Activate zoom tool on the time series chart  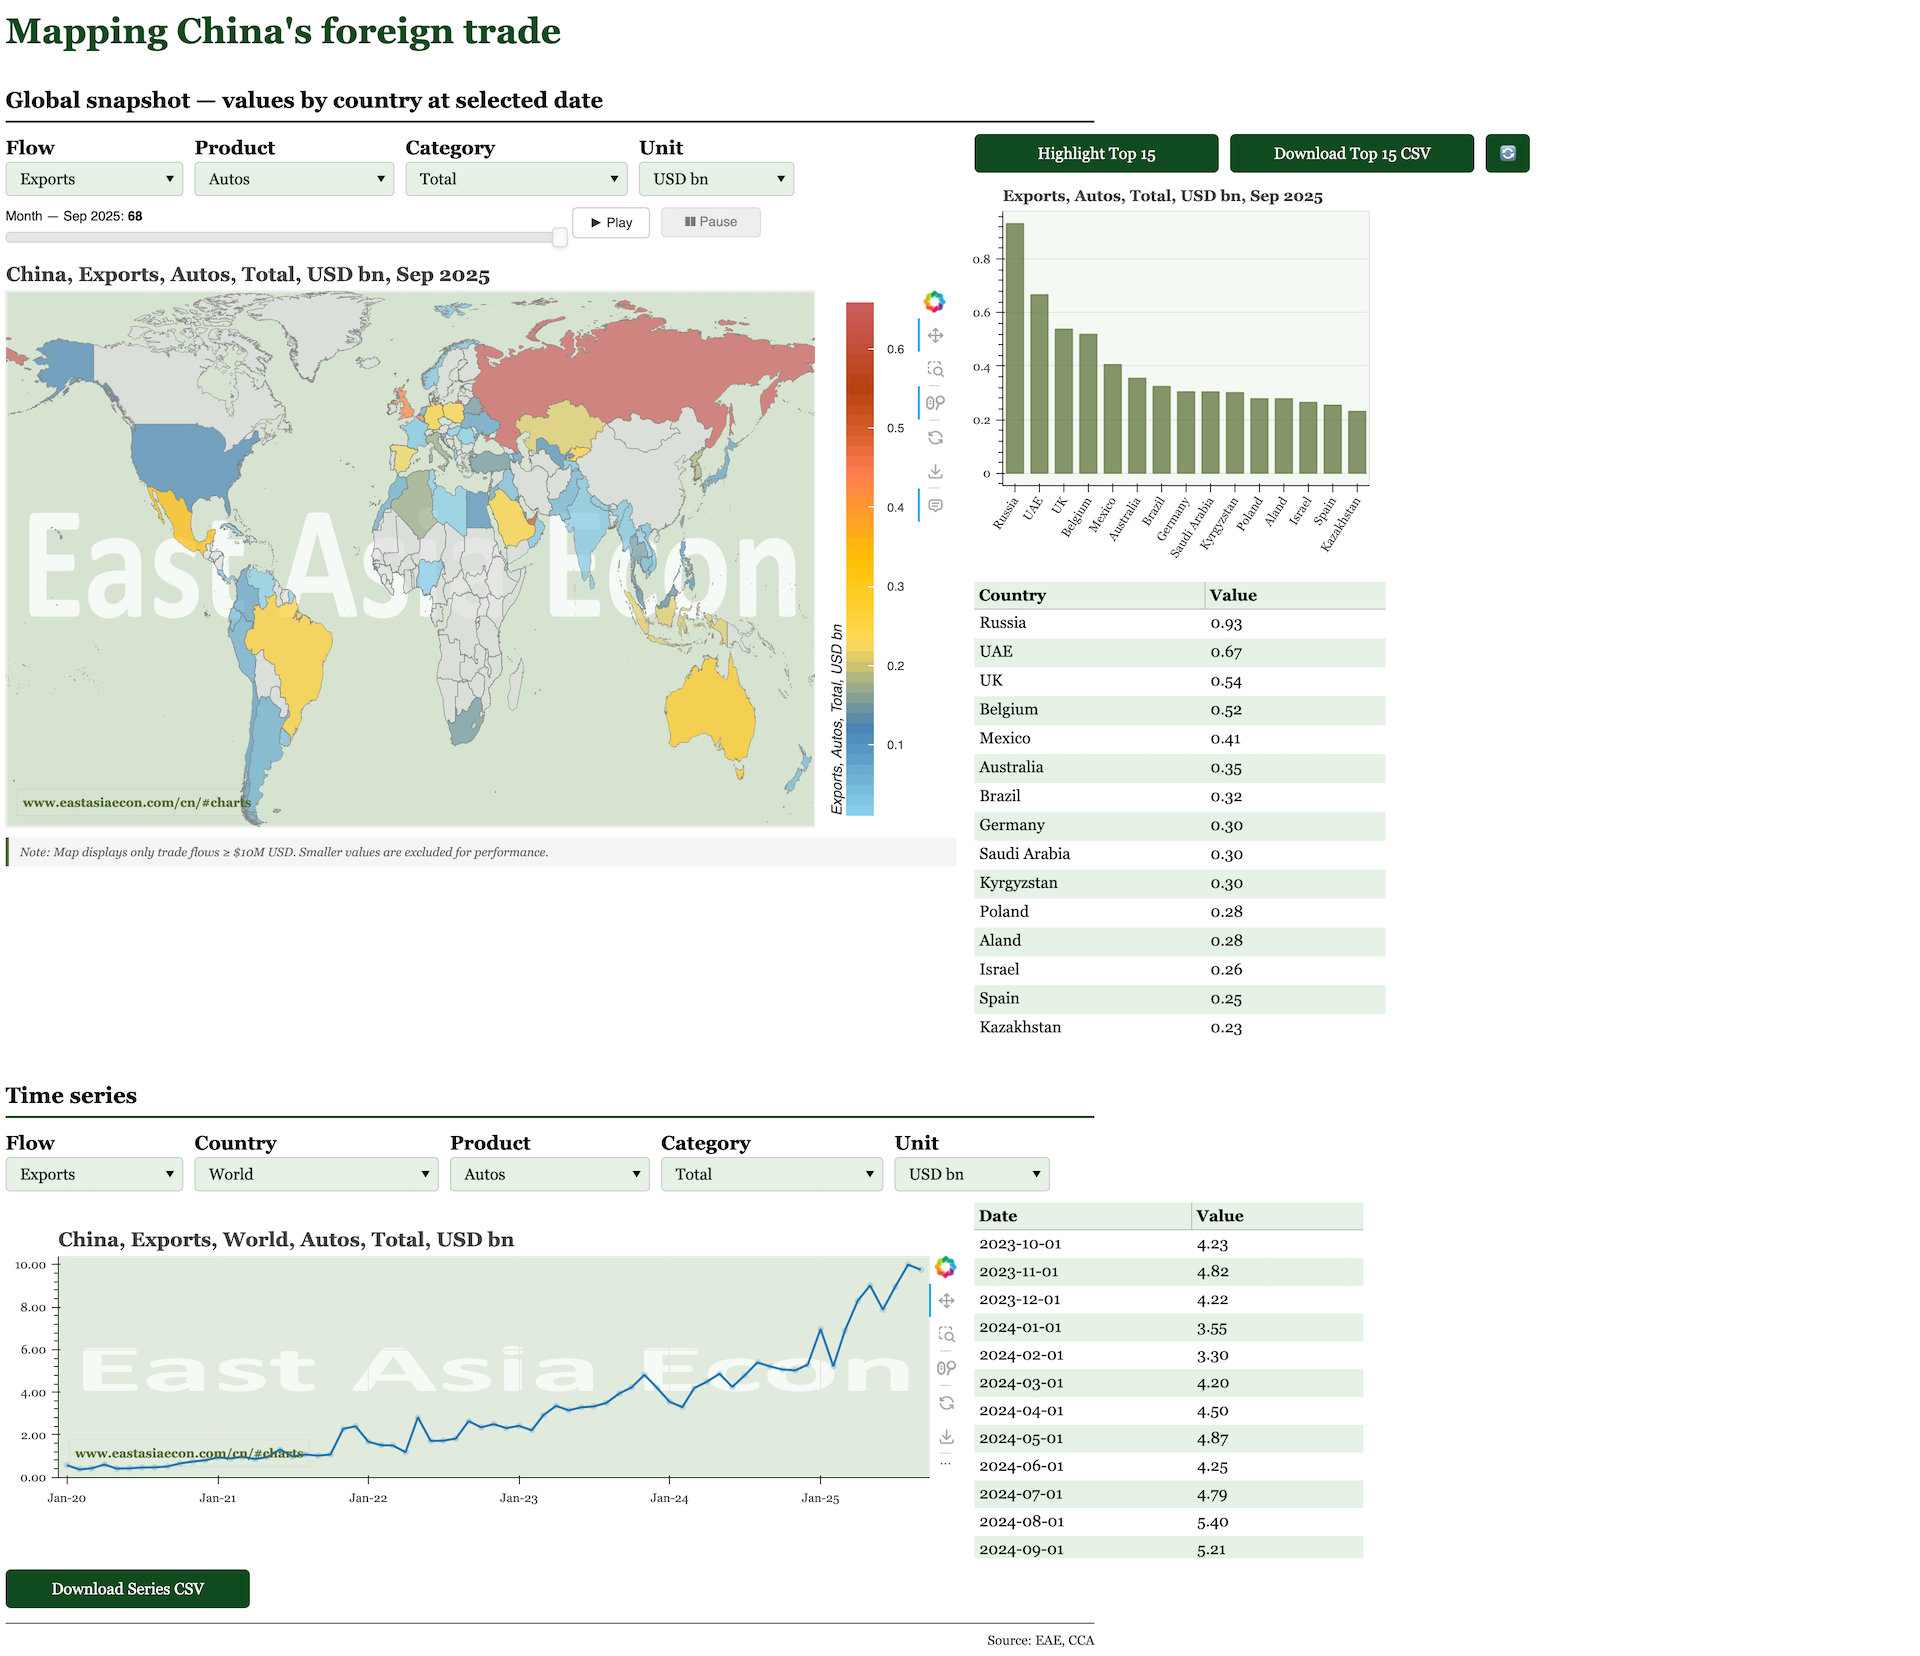point(947,1333)
